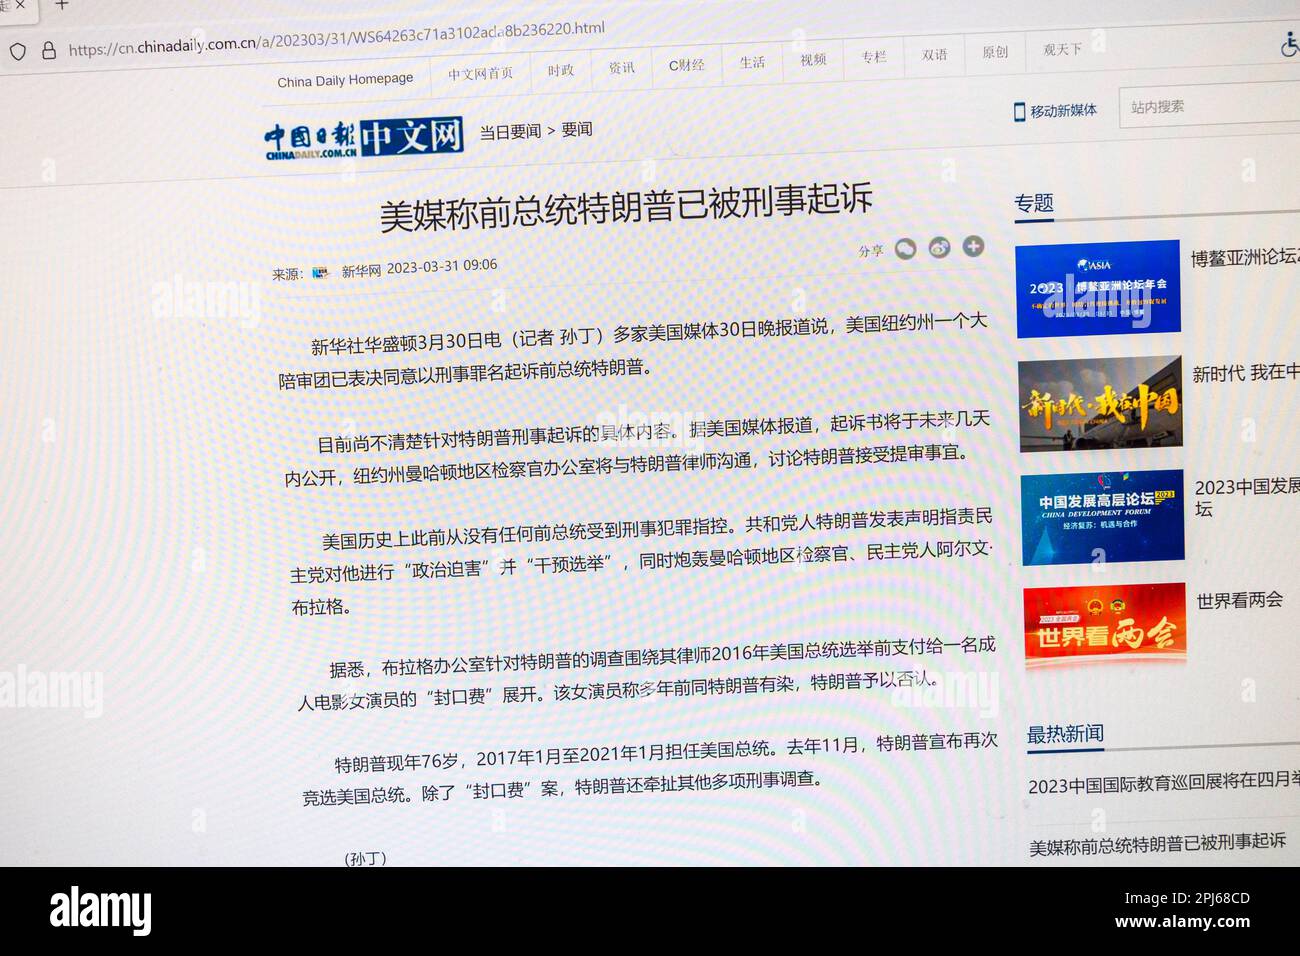Click the 最热新闻 section heading
The height and width of the screenshot is (956, 1300).
(x=1065, y=734)
